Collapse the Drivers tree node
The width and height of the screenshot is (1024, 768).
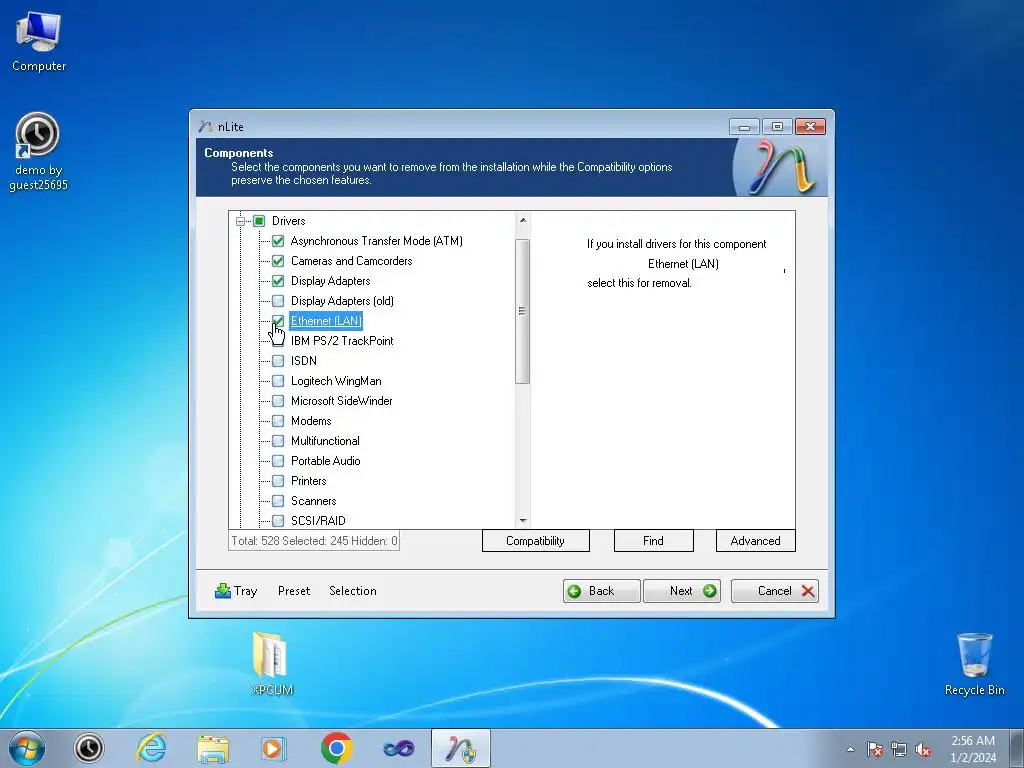point(240,221)
